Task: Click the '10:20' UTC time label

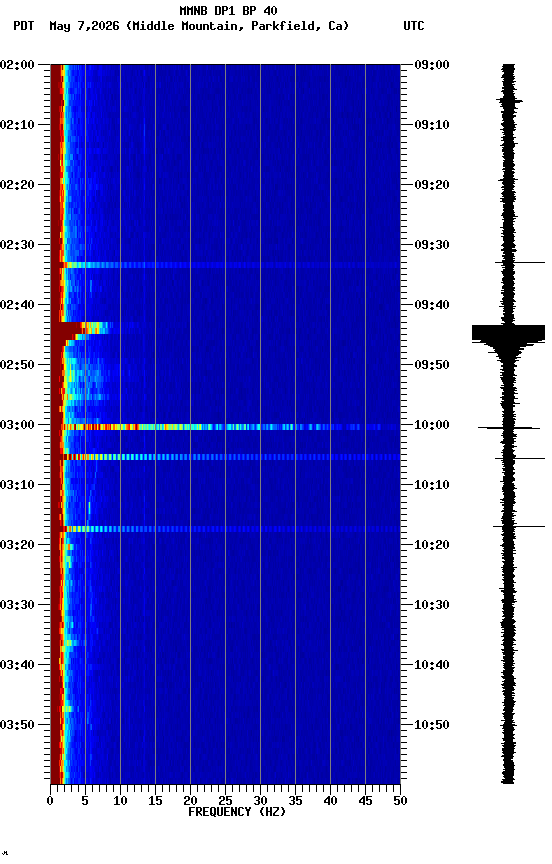Action: coord(432,545)
